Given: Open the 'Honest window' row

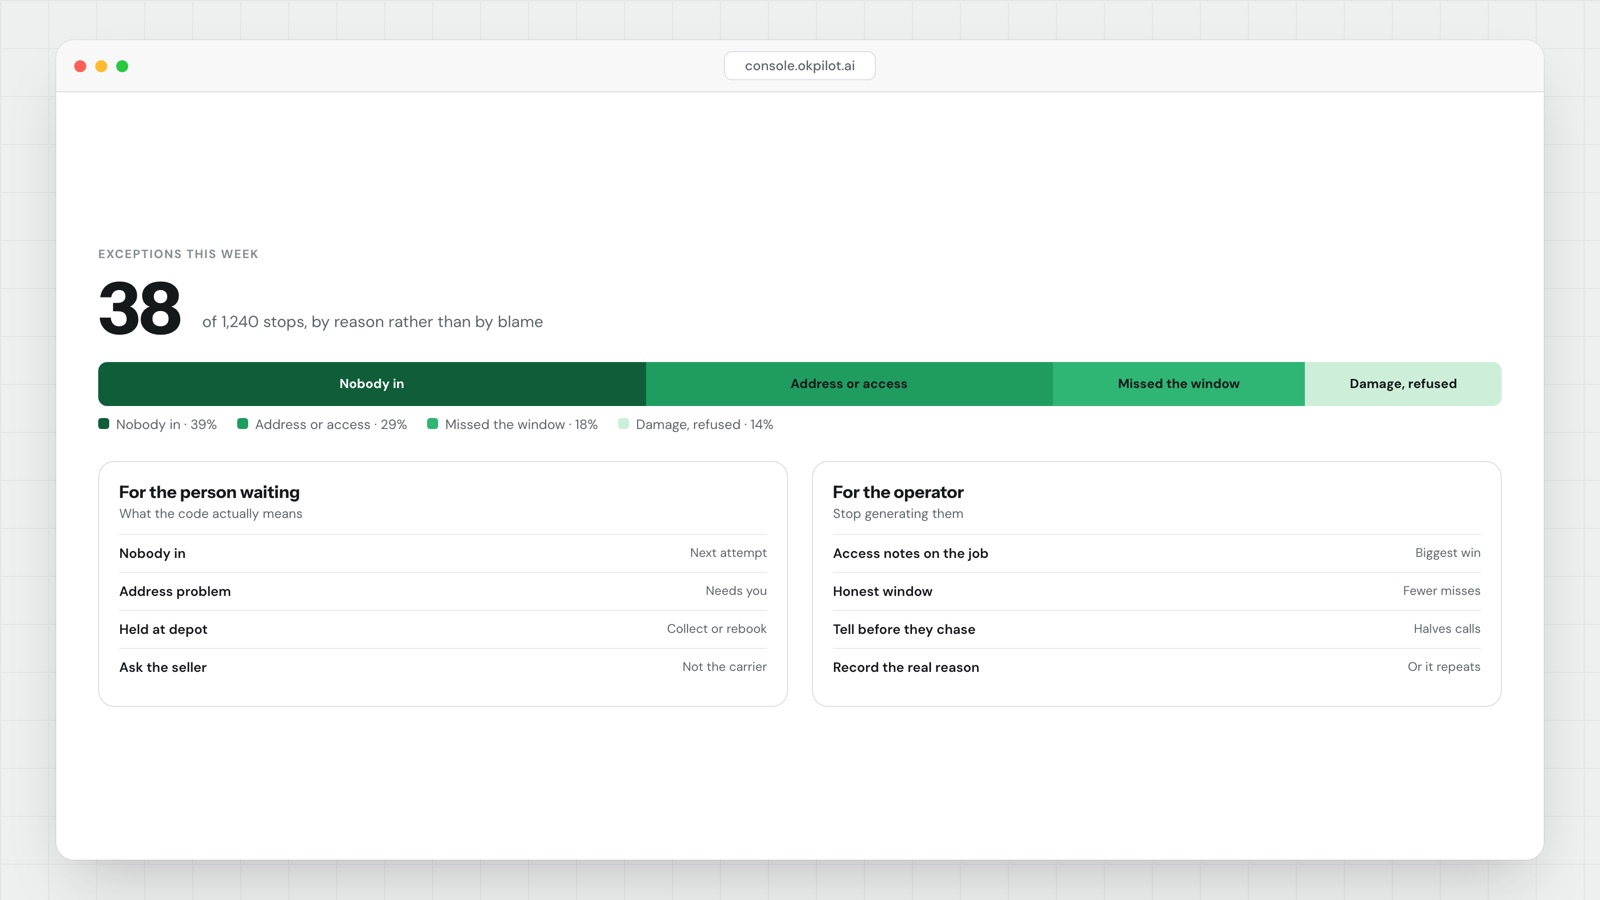Looking at the screenshot, I should coord(1157,591).
